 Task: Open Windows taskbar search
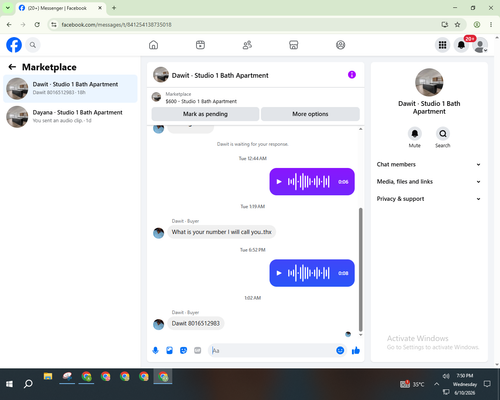coord(28,384)
